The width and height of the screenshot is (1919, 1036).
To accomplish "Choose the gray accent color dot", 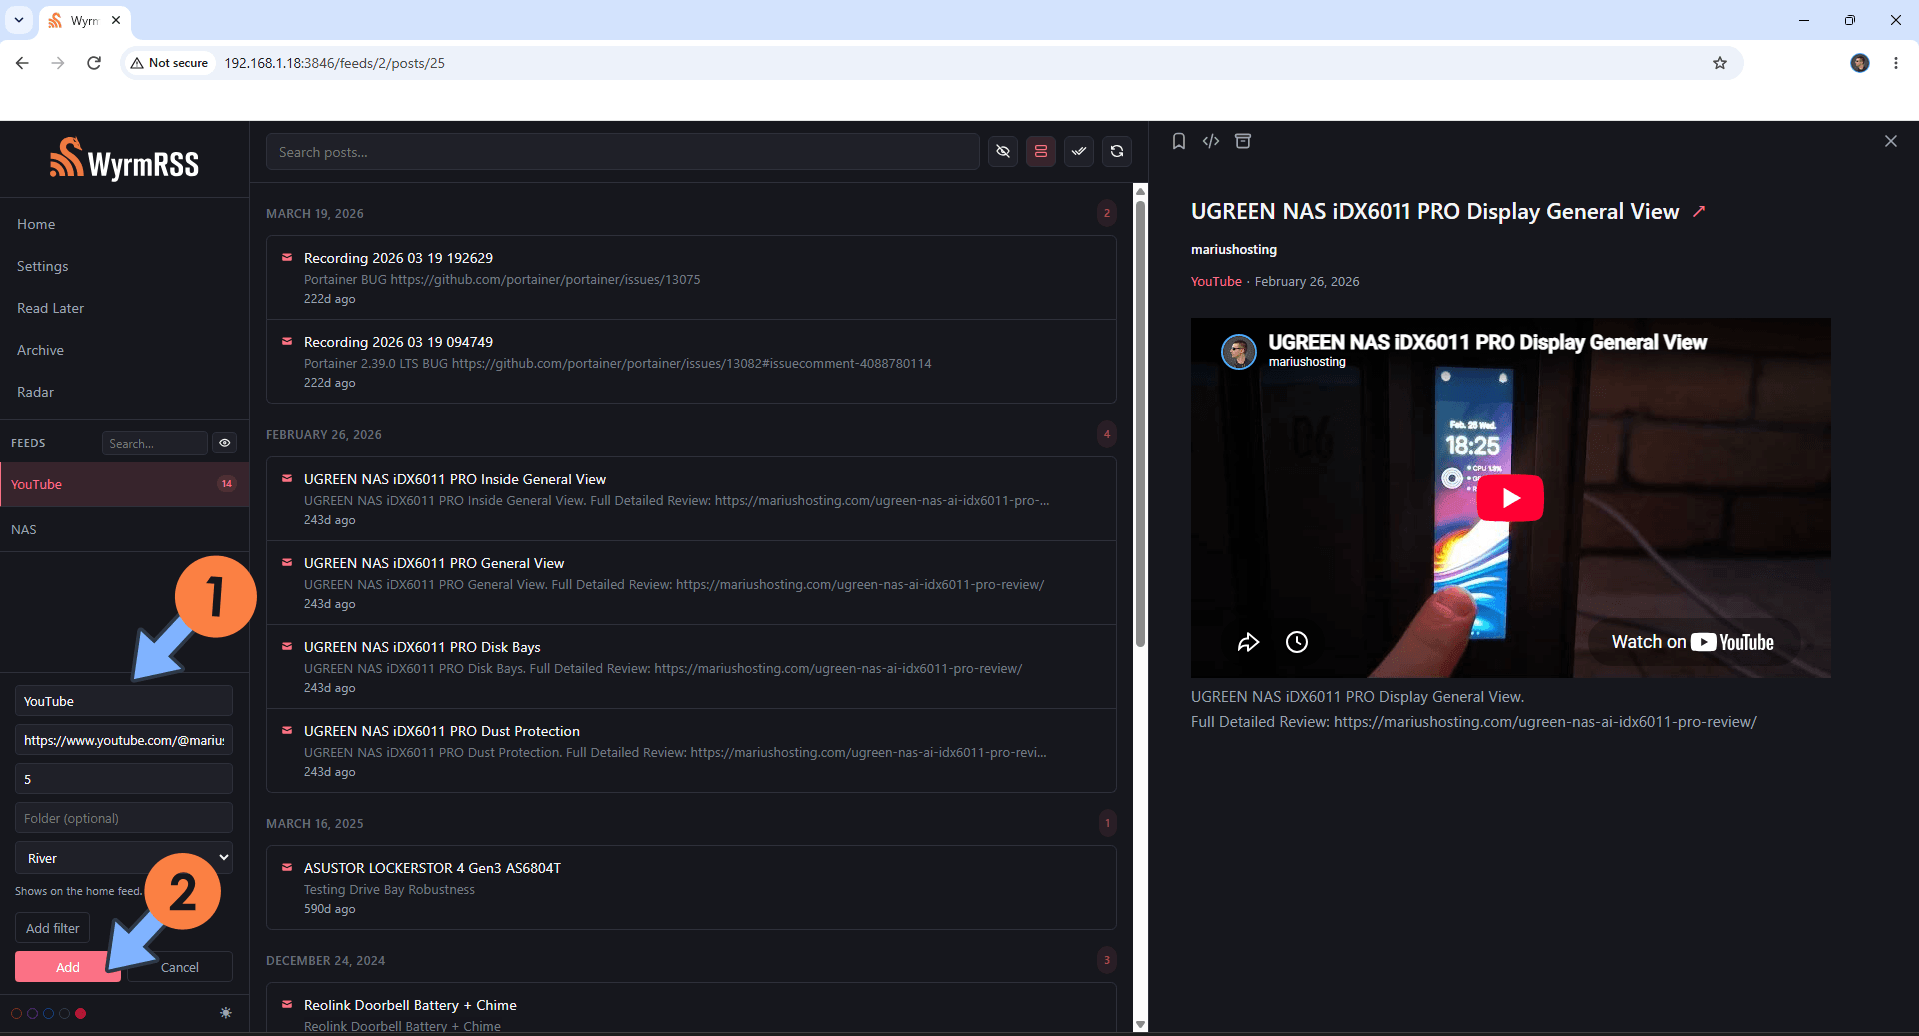I will point(64,1013).
